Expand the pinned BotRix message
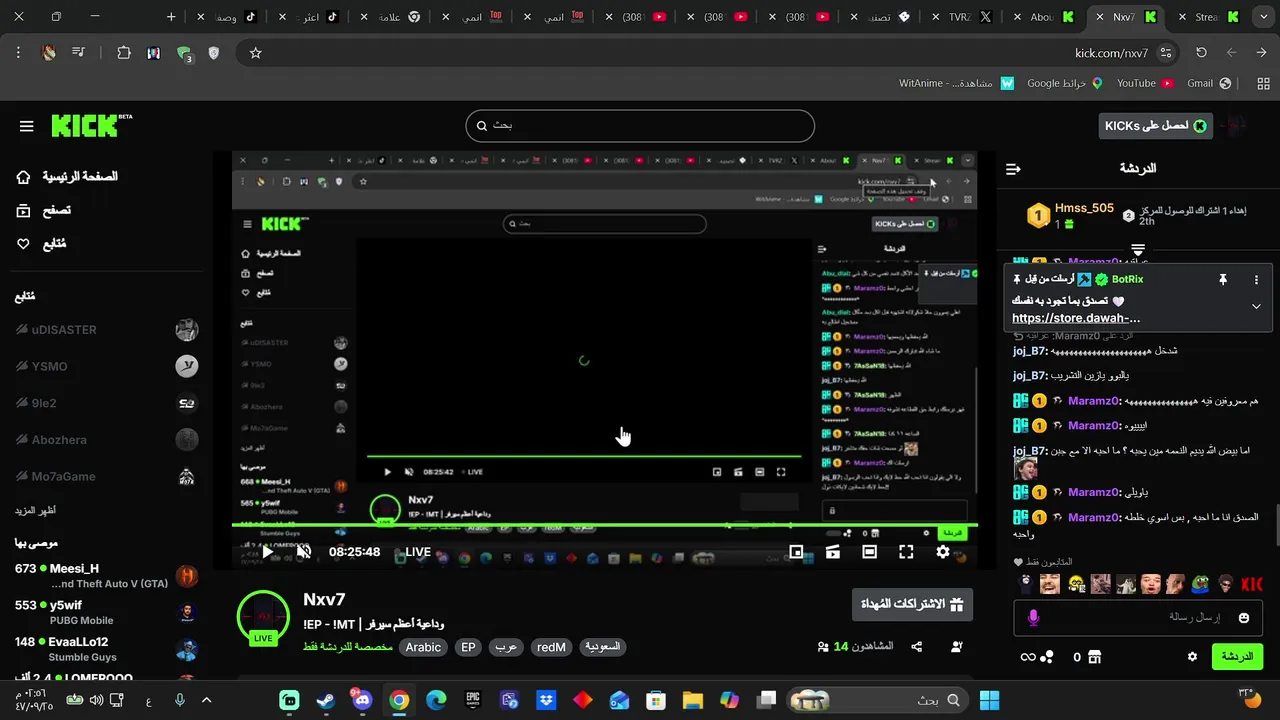The image size is (1280, 720). pos(1256,306)
